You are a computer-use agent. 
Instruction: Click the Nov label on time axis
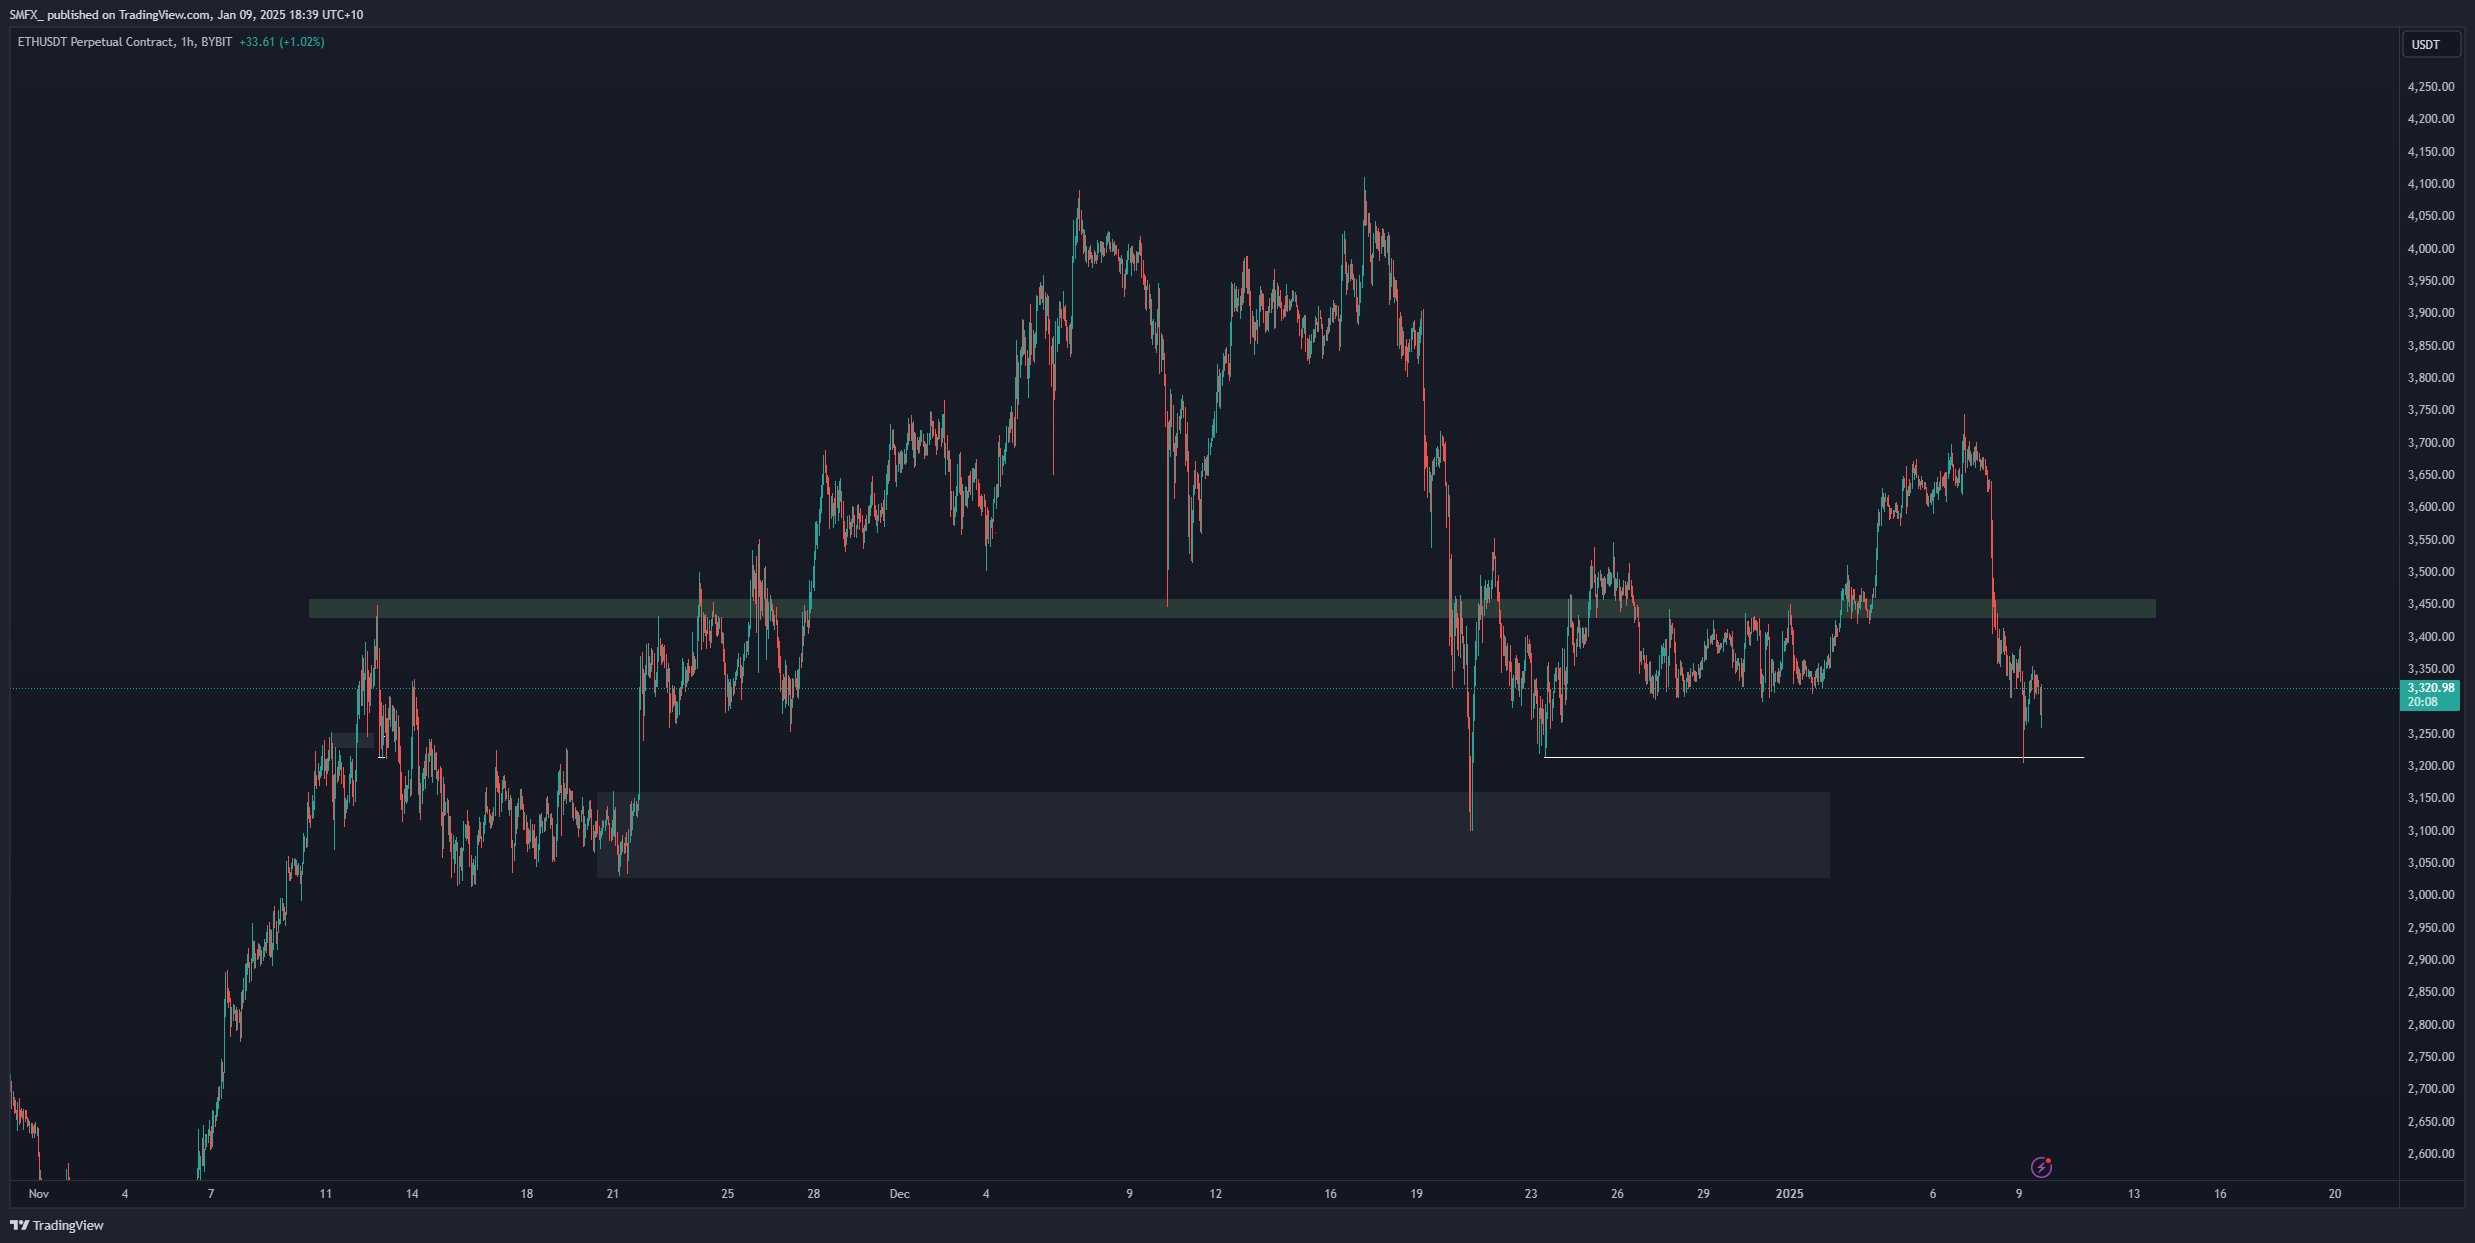pos(38,1194)
